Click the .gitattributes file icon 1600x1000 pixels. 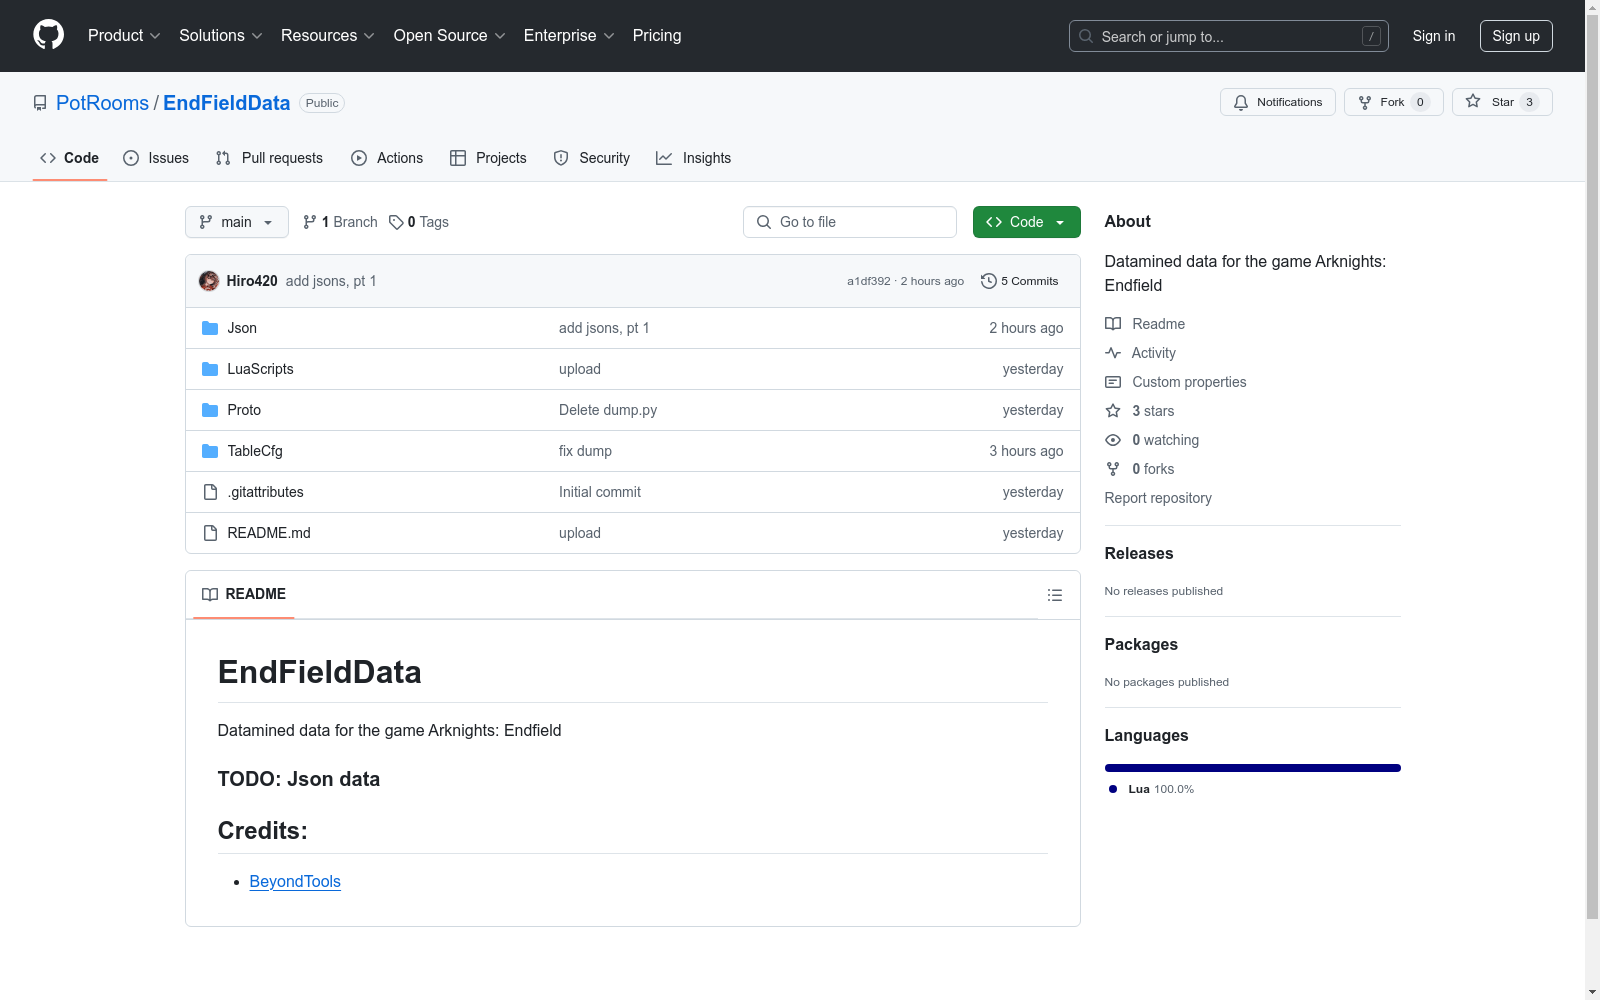210,492
